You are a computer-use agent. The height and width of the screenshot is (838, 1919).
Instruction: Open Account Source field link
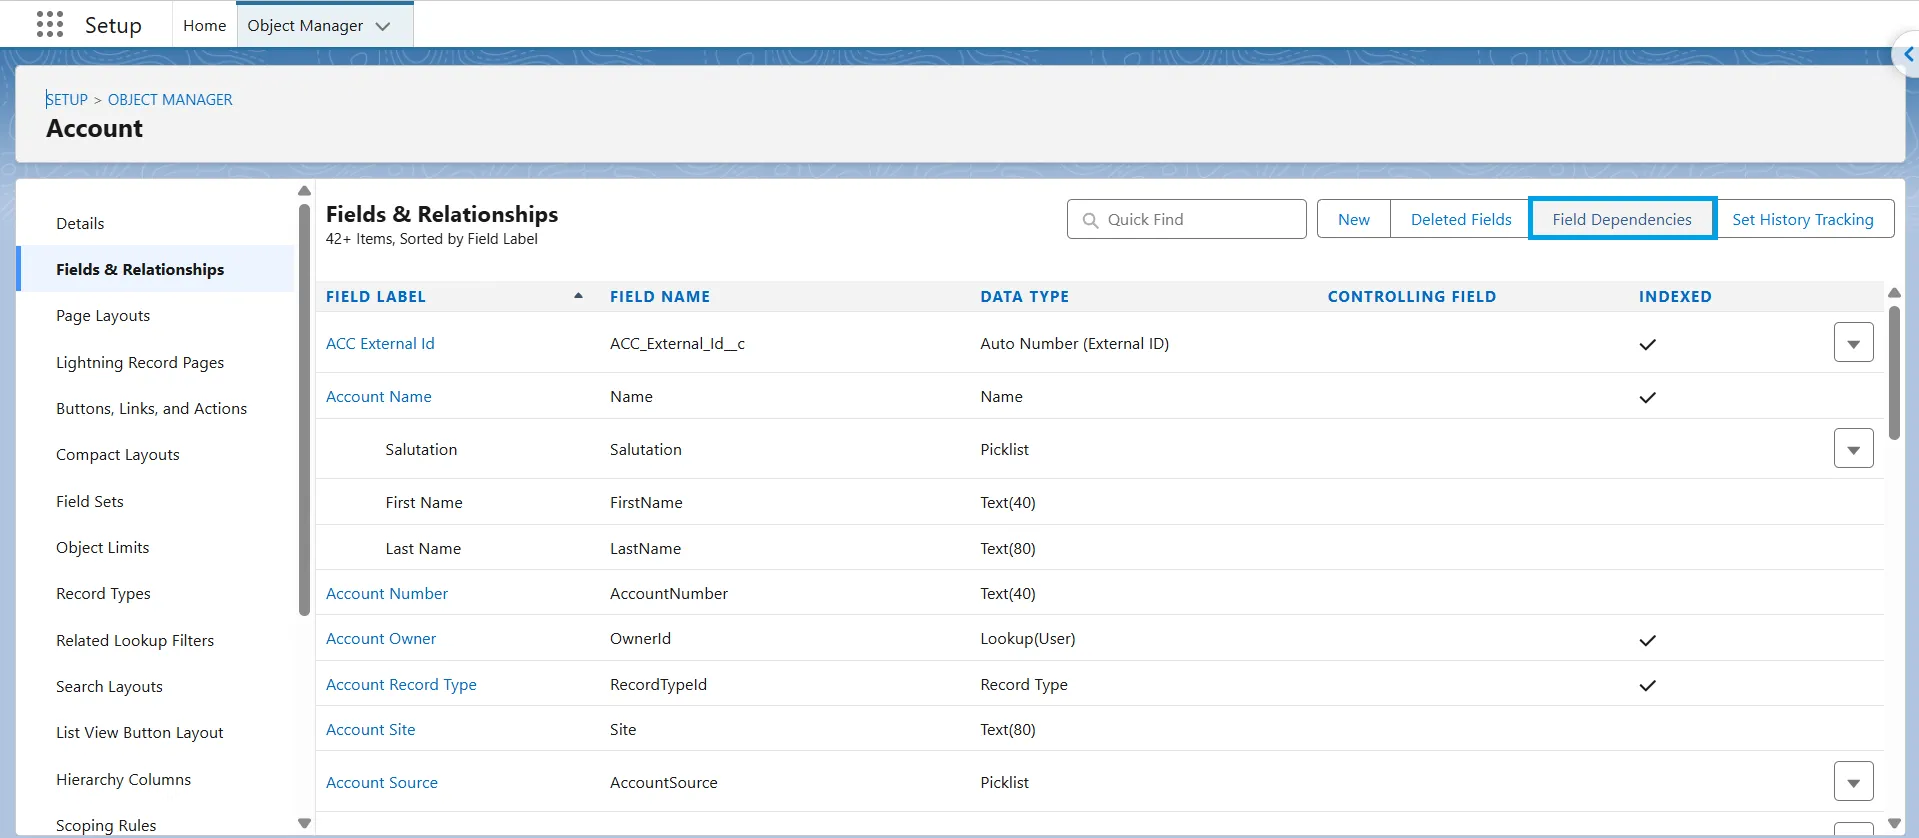click(382, 782)
